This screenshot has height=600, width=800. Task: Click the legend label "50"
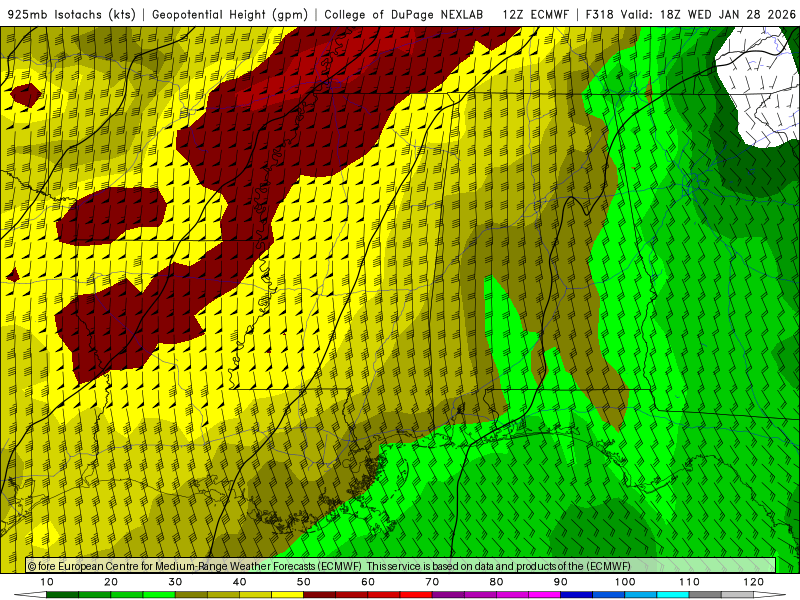coord(304,582)
